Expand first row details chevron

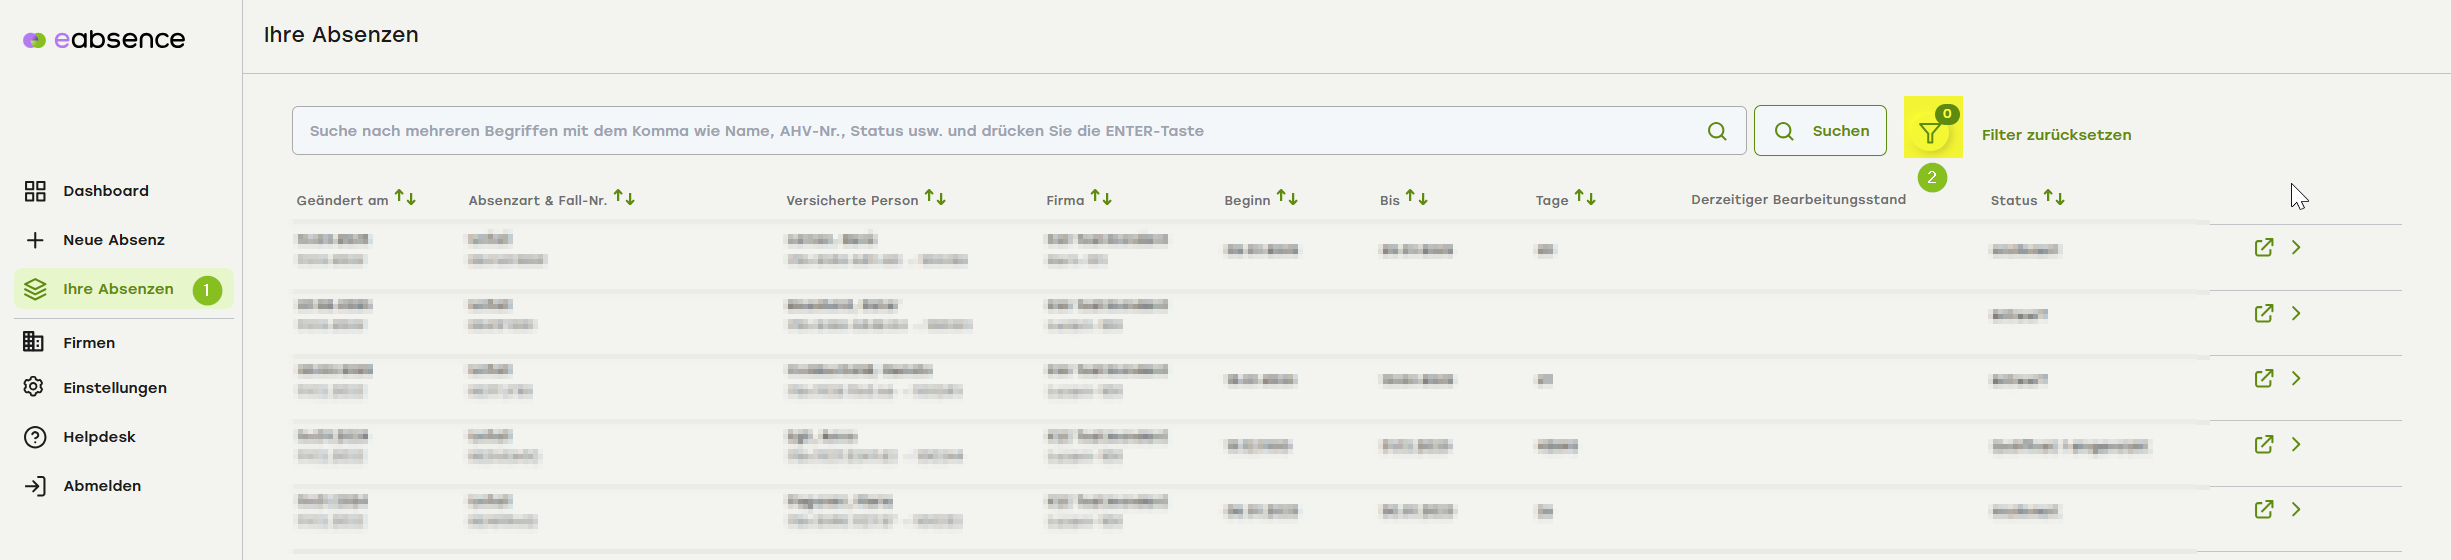tap(2296, 248)
